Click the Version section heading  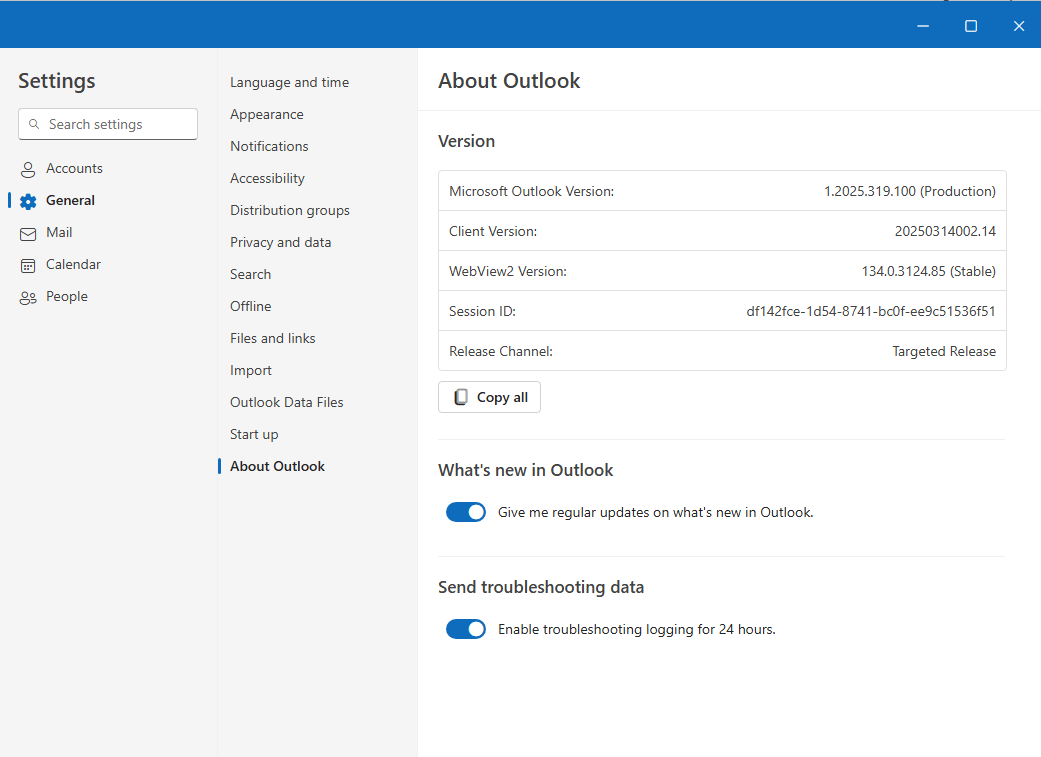coord(466,141)
